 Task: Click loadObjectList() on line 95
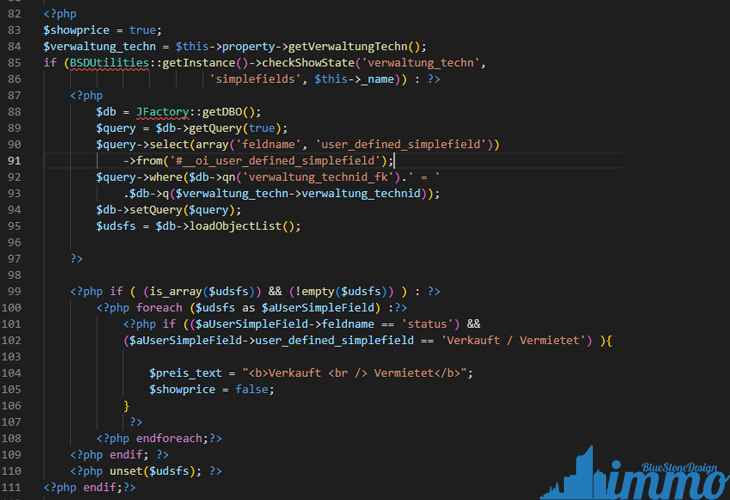[242, 226]
